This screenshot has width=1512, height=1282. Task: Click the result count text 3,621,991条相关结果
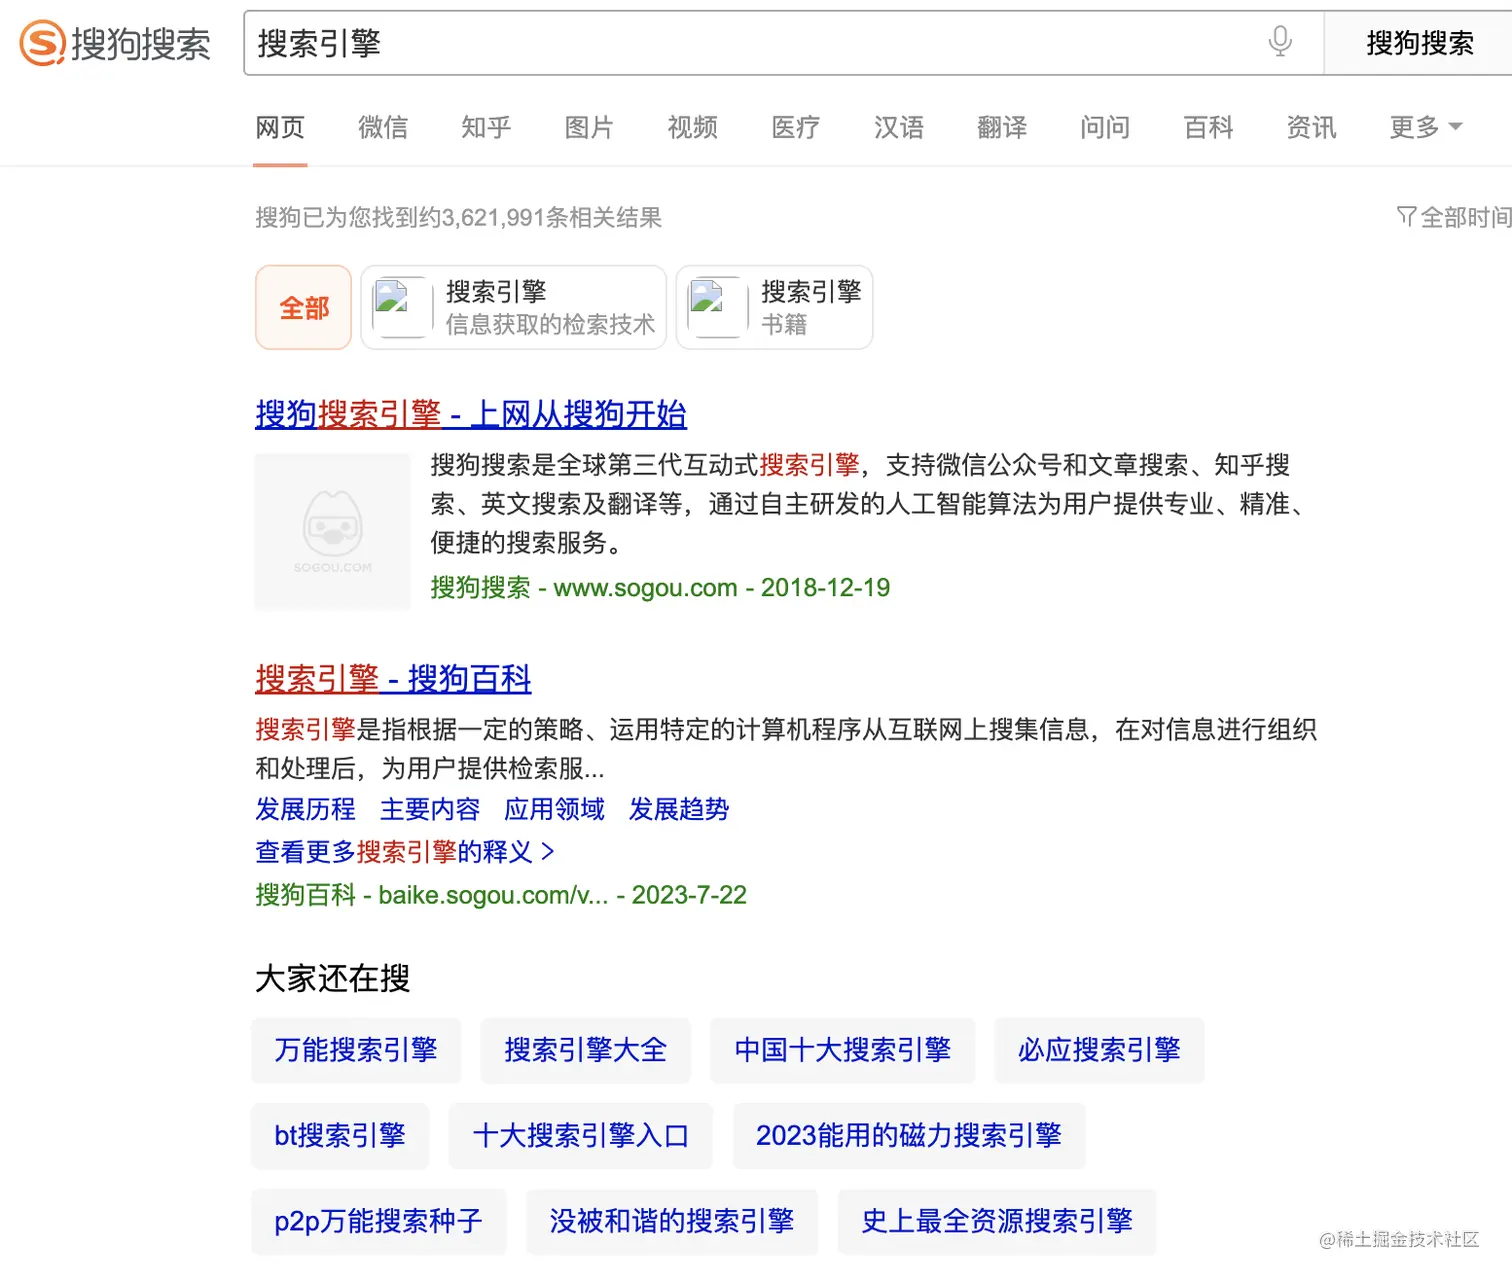(x=552, y=217)
